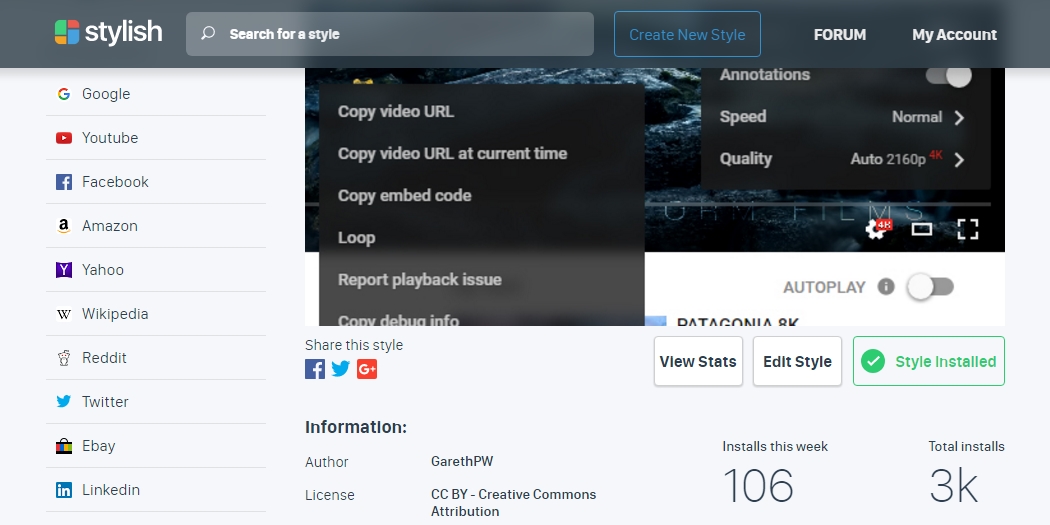
Task: Click the 3k total installs value
Action: coord(954,486)
